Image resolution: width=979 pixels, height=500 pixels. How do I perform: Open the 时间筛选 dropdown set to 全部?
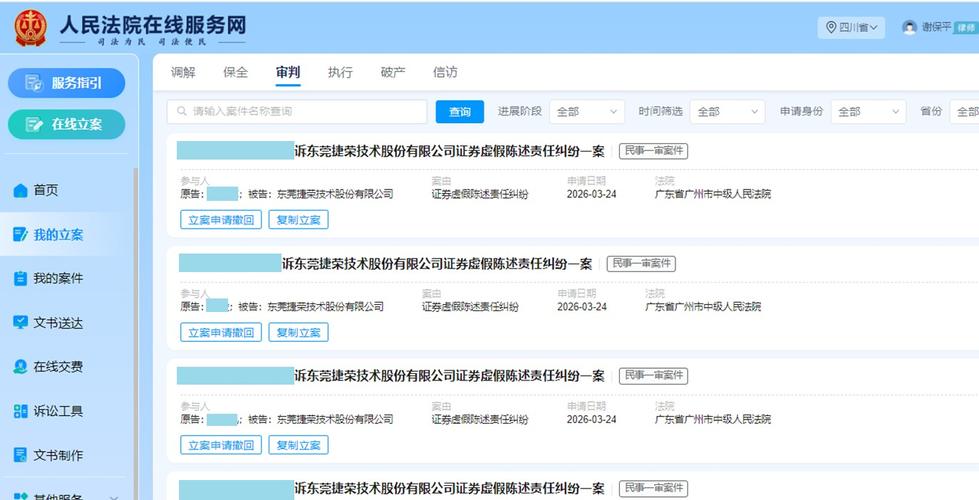pyautogui.click(x=727, y=112)
